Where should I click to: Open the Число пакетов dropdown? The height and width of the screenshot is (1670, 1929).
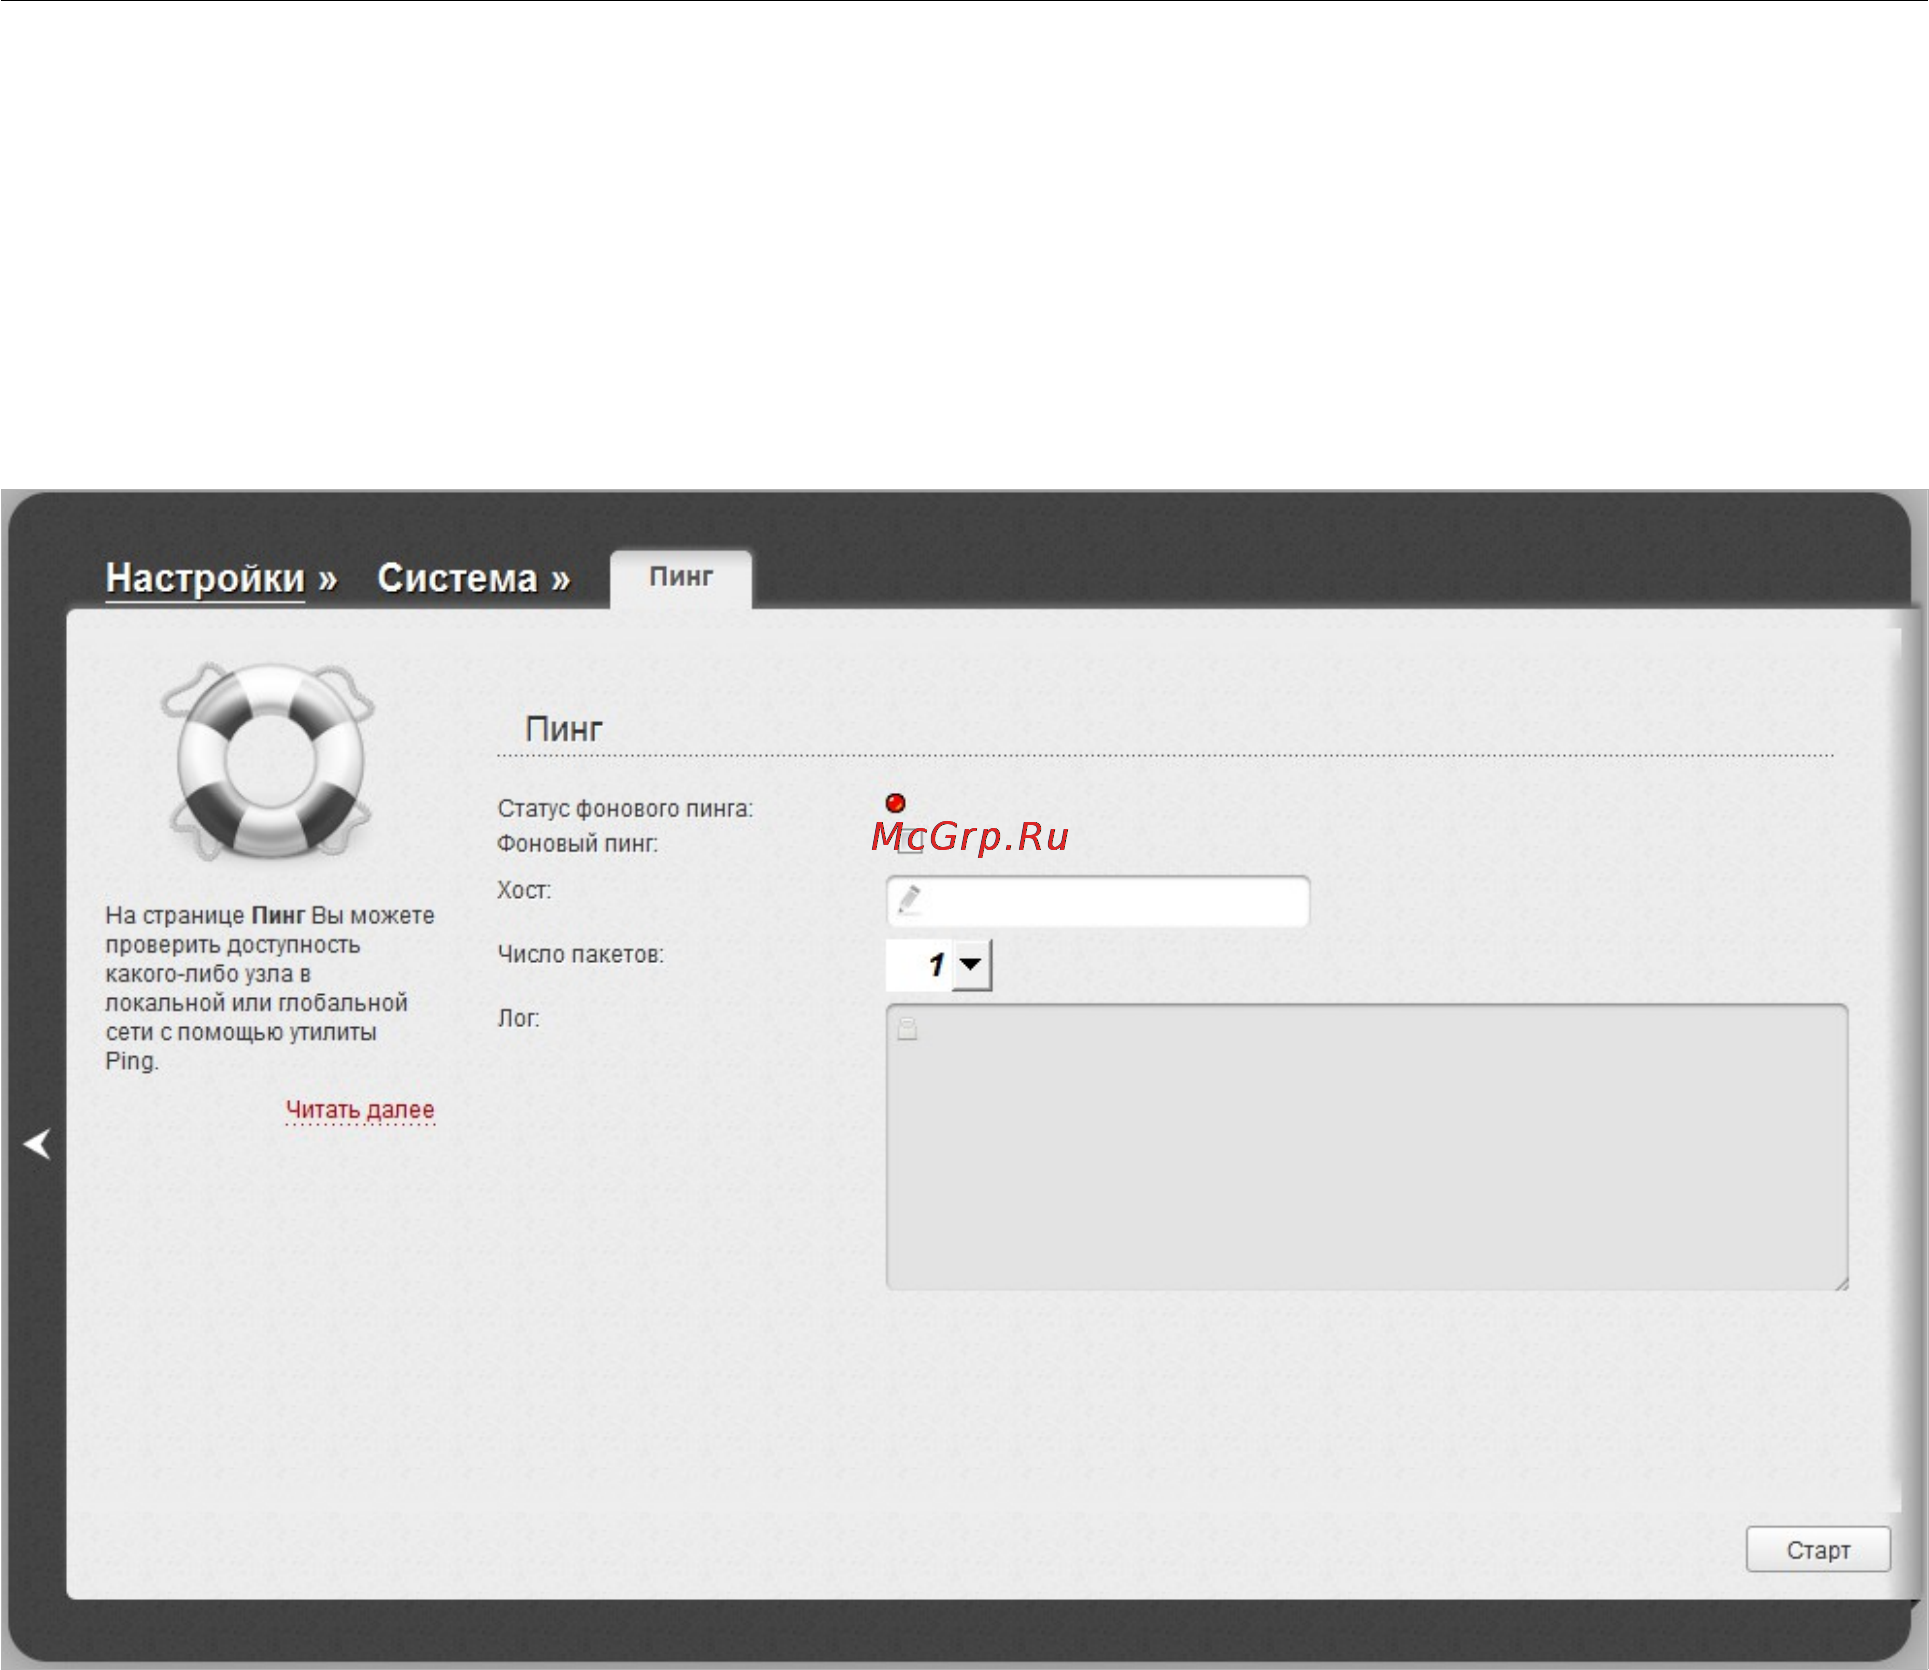pos(939,965)
